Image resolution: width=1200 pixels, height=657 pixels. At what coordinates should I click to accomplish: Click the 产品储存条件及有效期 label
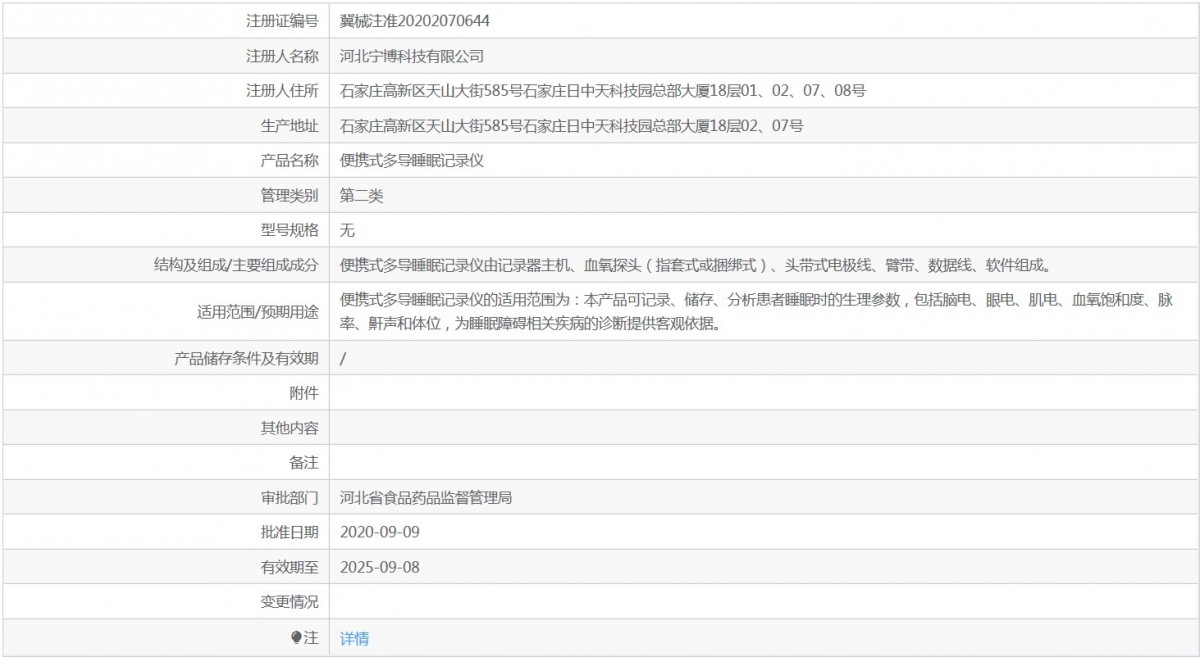(246, 358)
